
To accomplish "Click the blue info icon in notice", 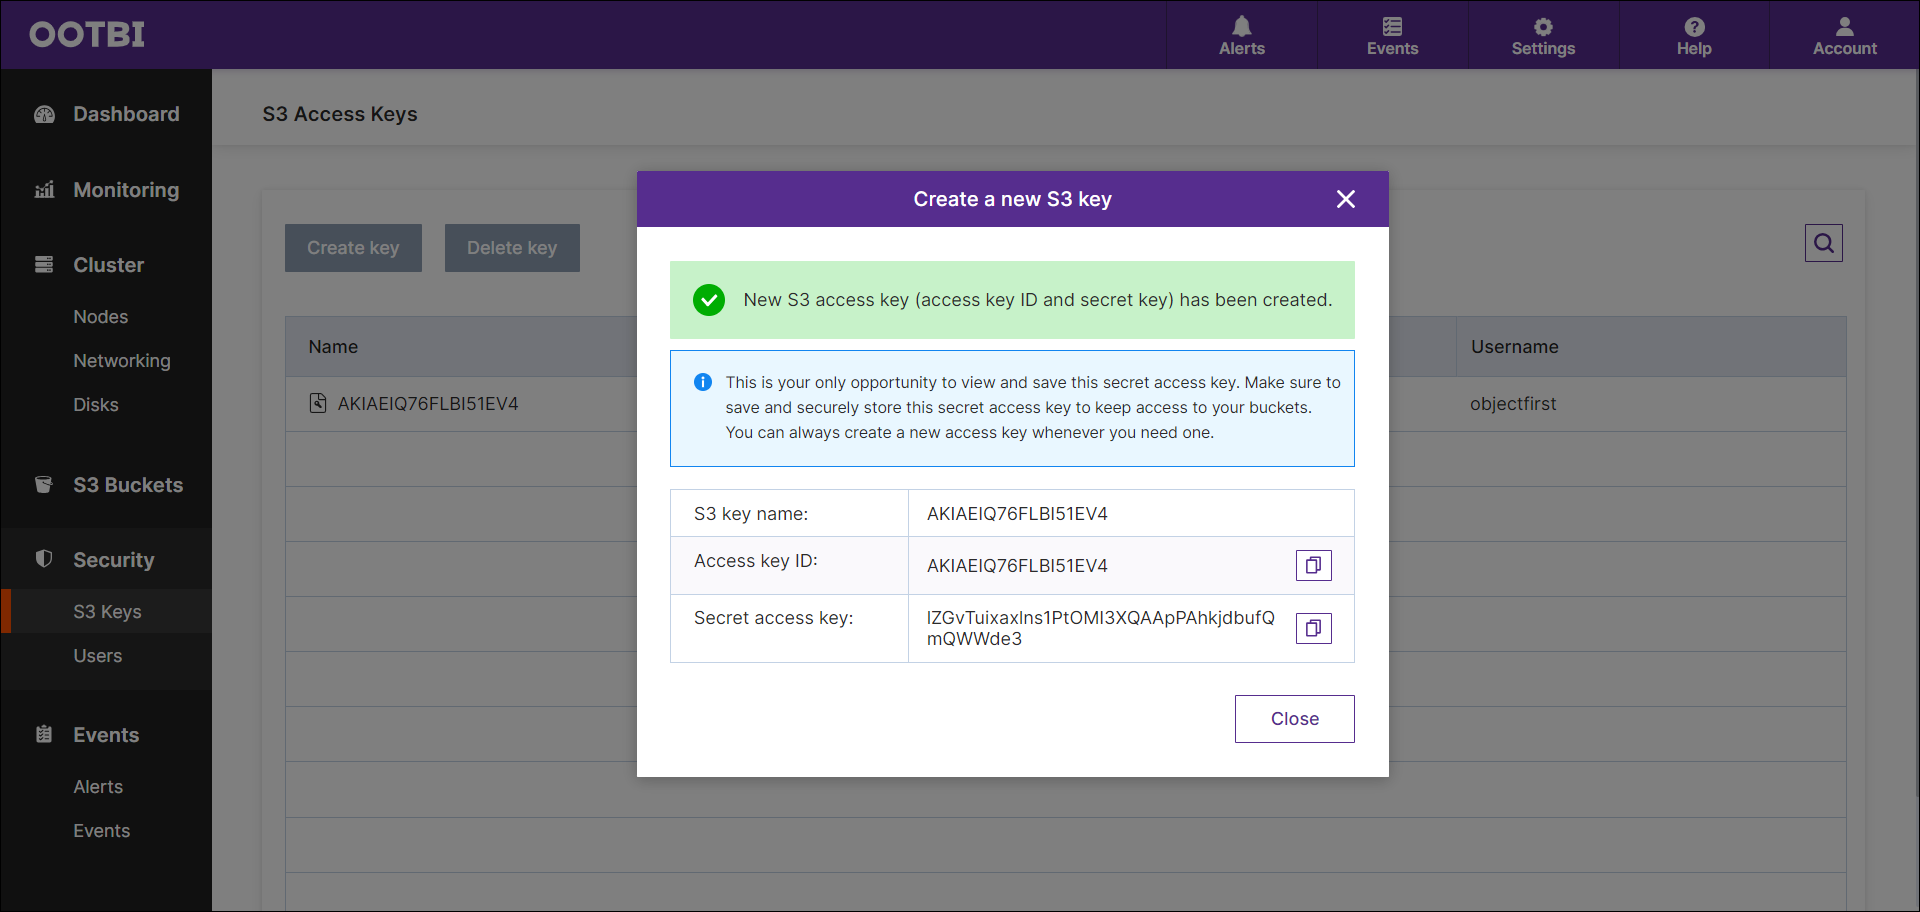I will tap(703, 382).
